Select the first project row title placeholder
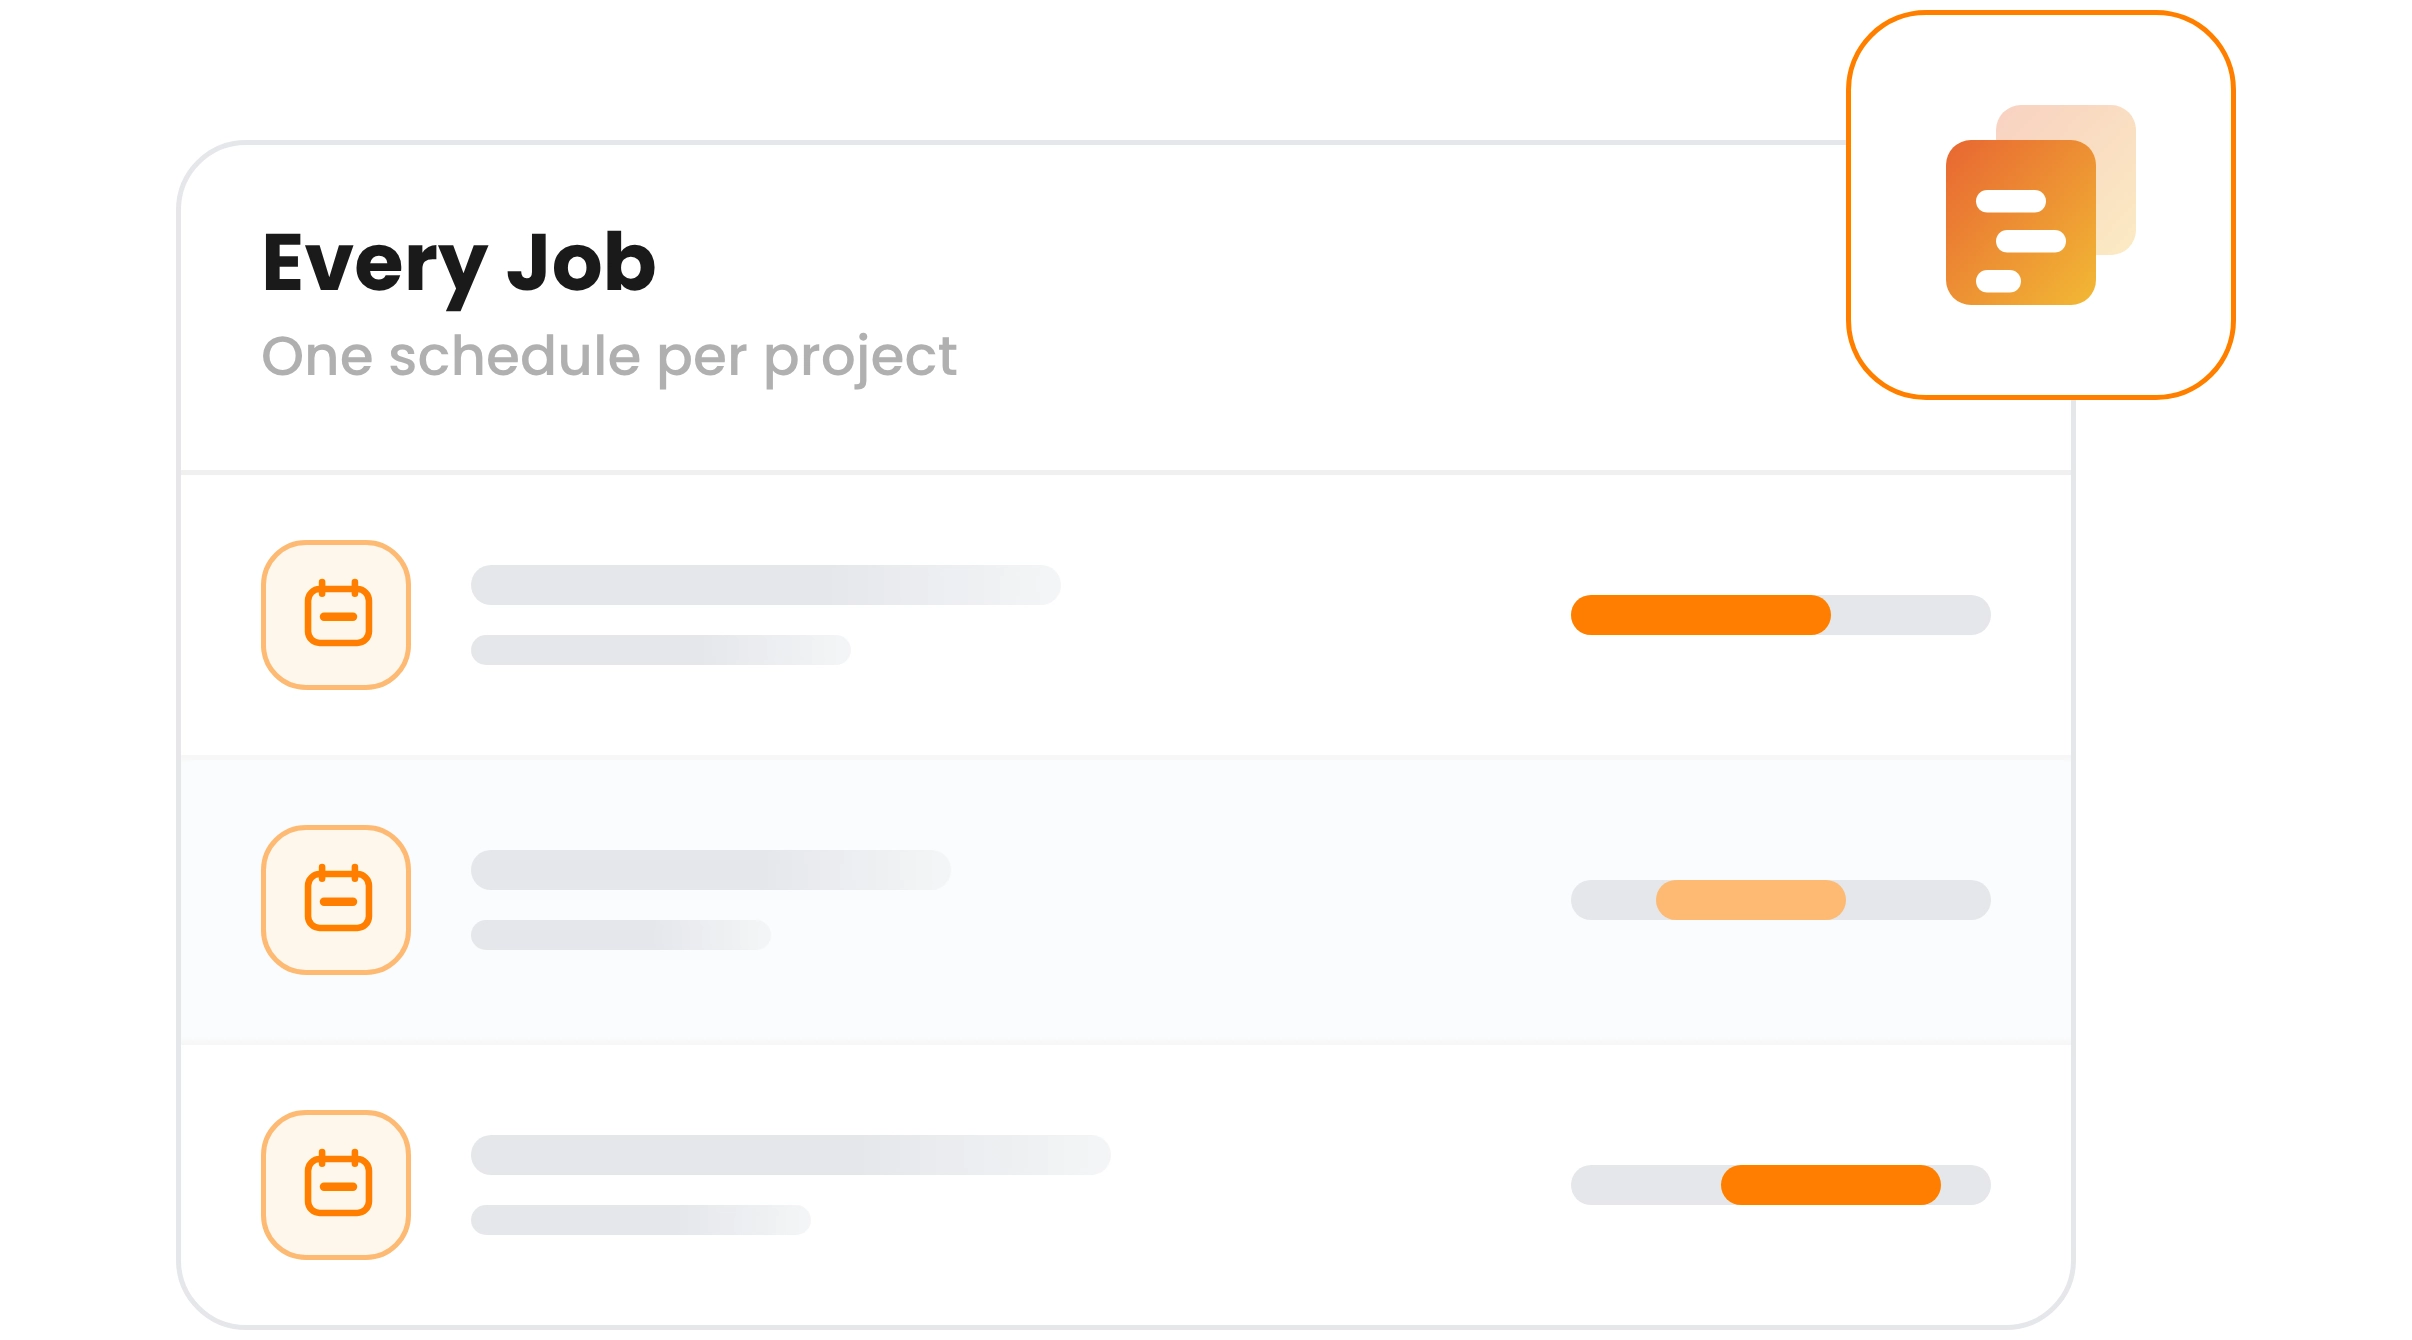This screenshot has width=2412, height=1340. (766, 585)
